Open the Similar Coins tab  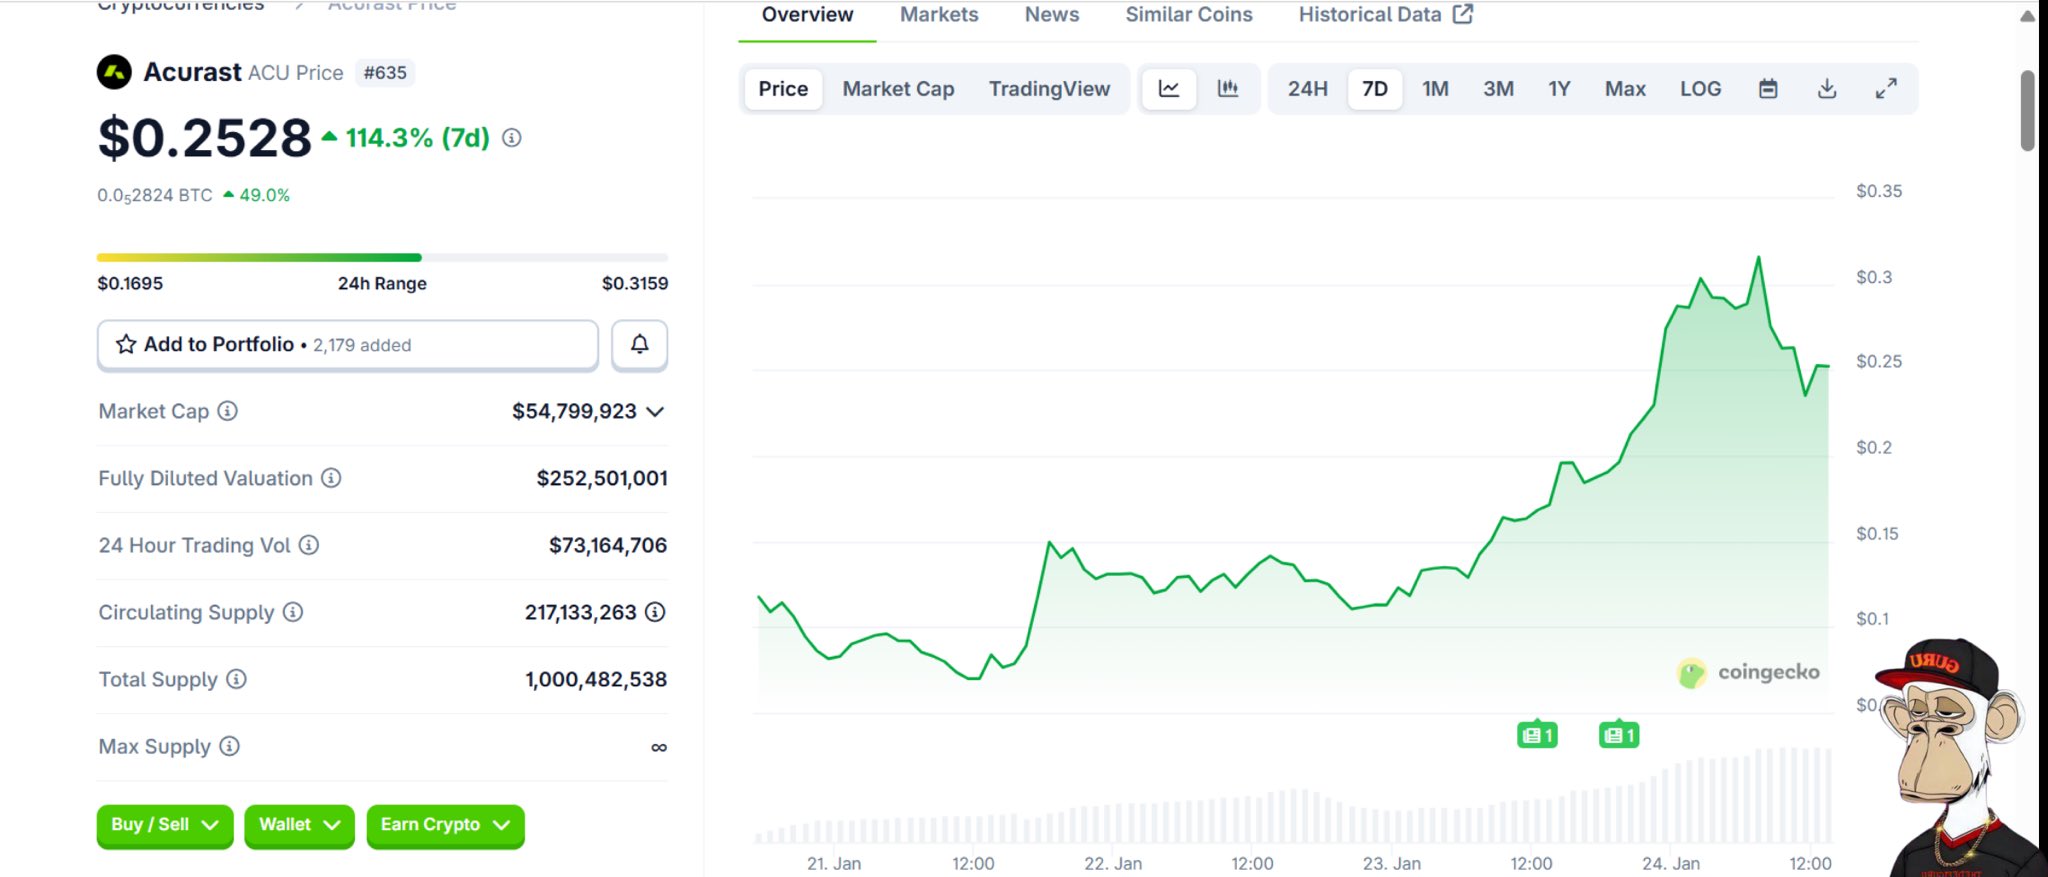1188,15
